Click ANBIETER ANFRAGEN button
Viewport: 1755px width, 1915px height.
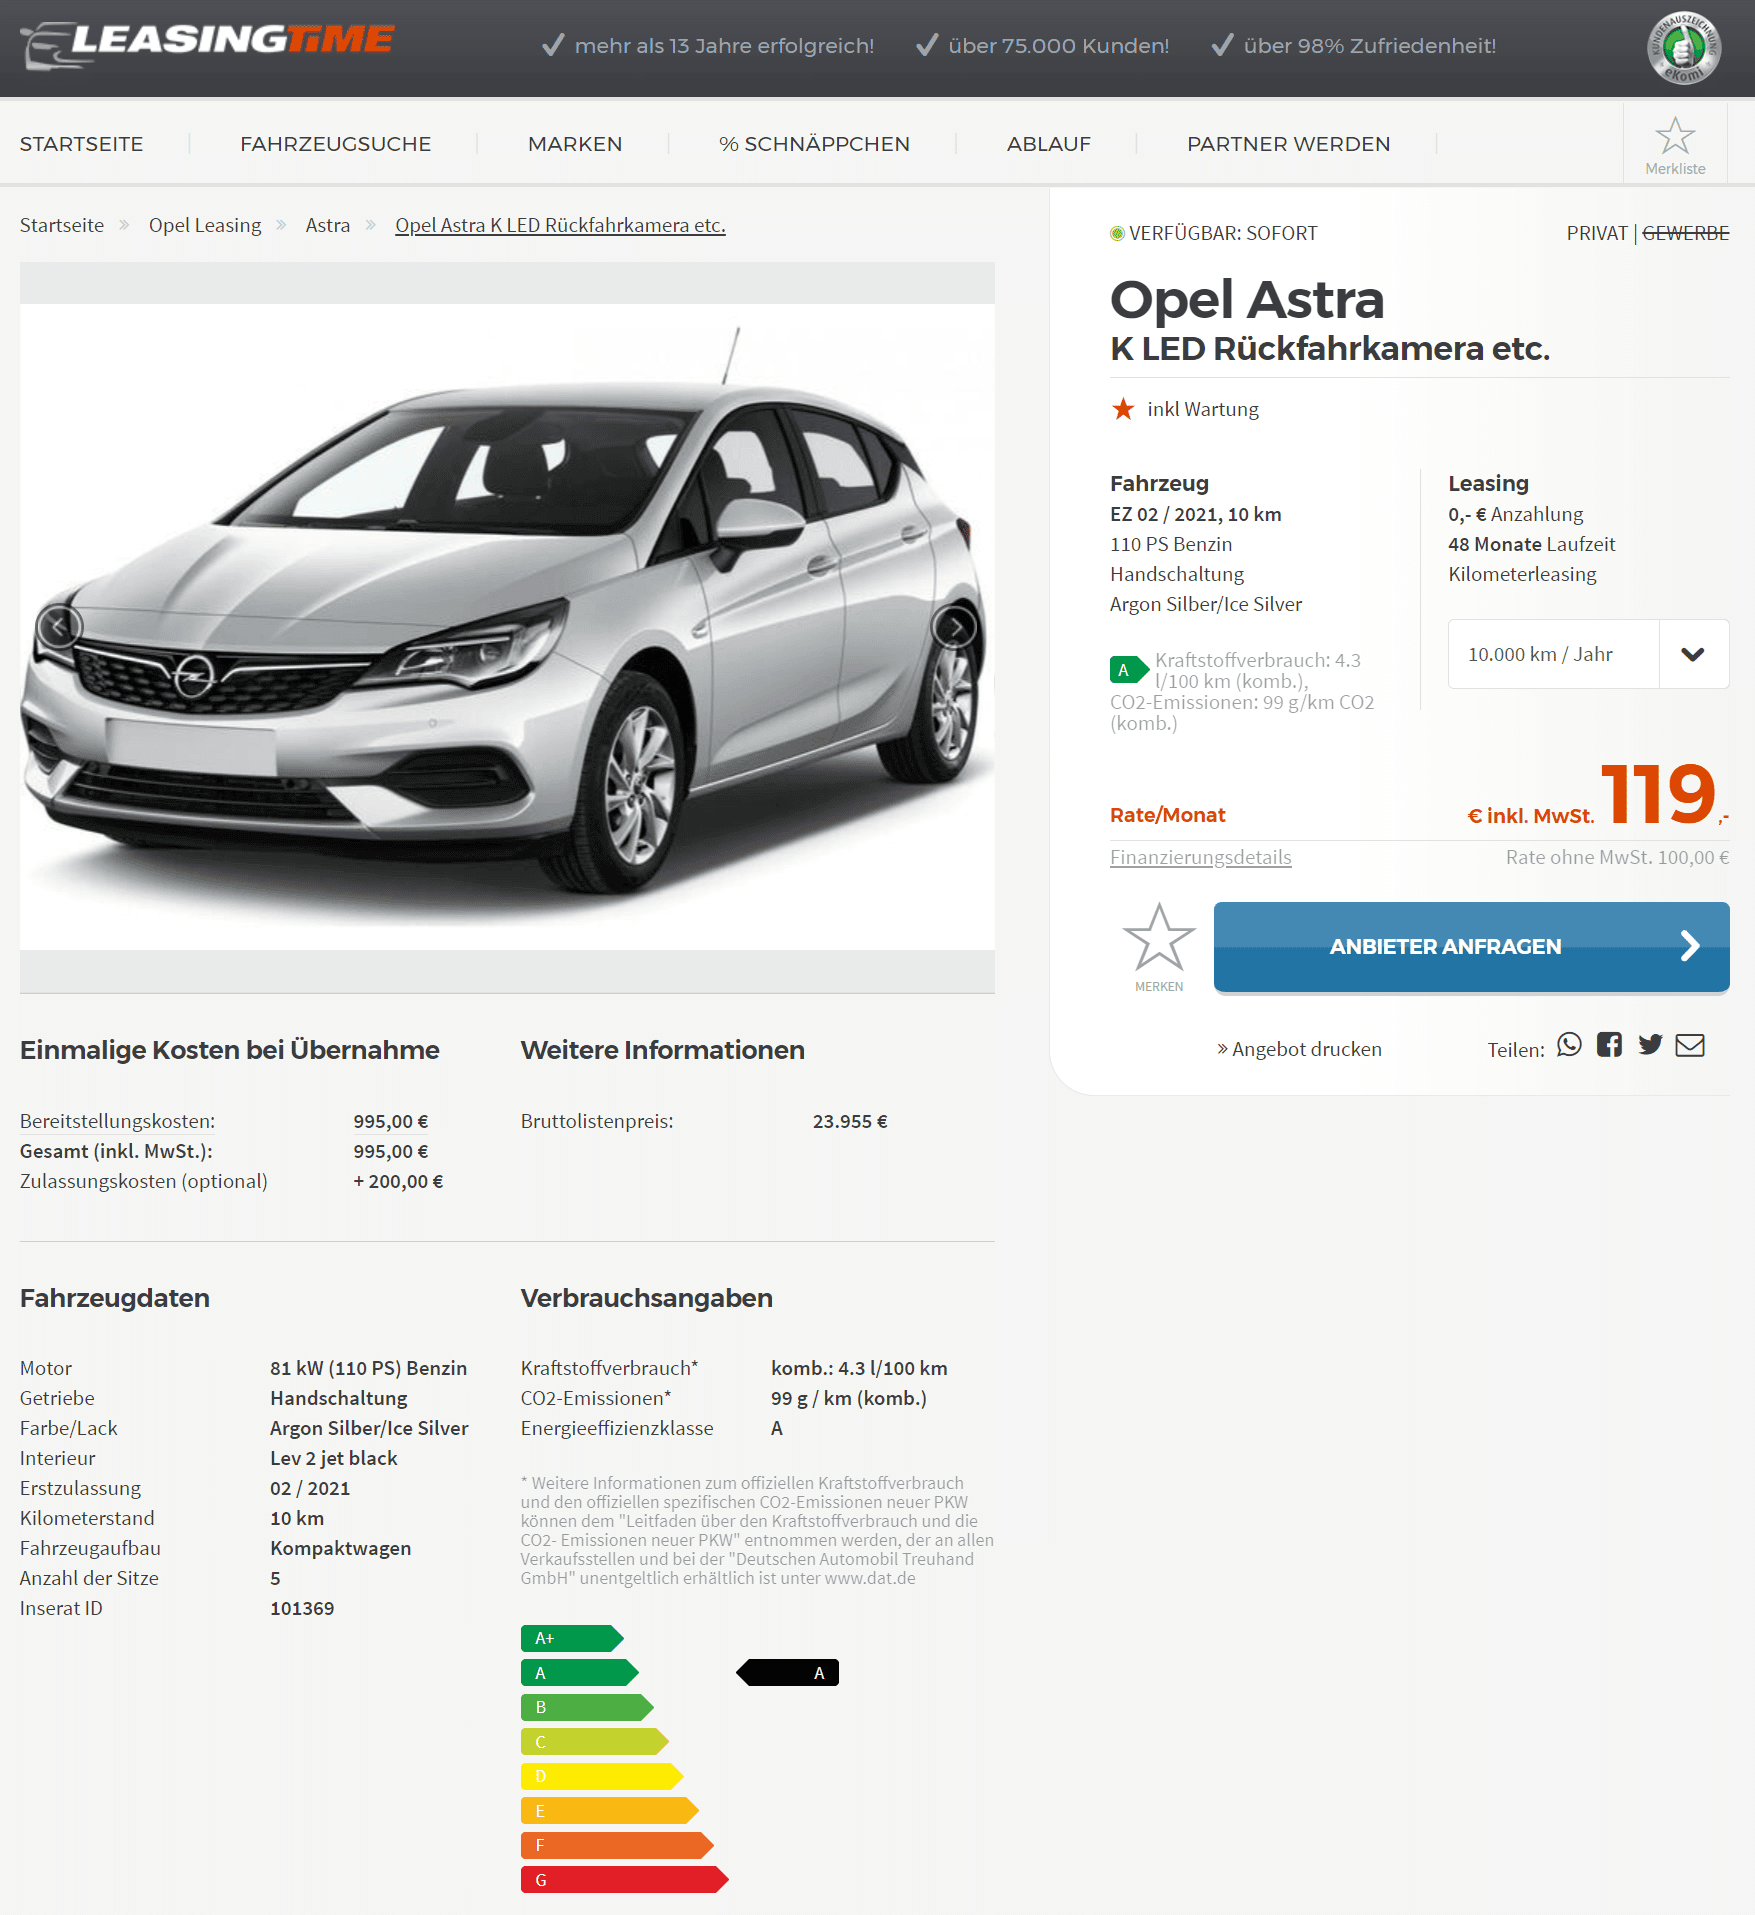point(1472,946)
